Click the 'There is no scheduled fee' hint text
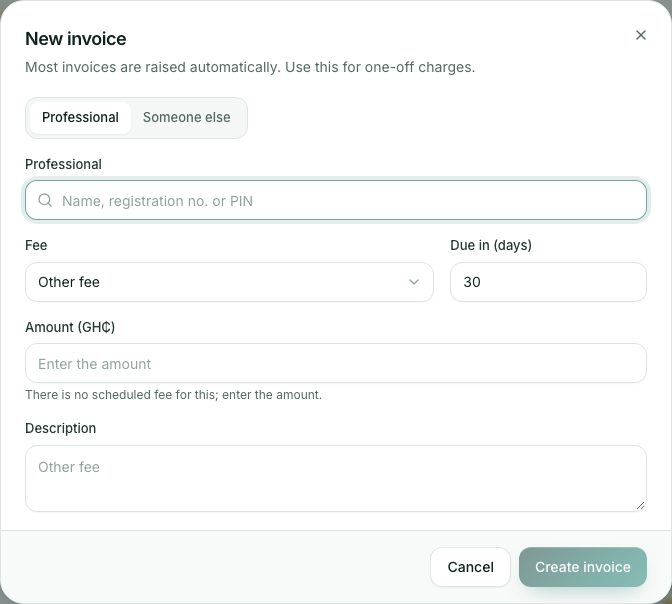The image size is (672, 604). pyautogui.click(x=173, y=395)
